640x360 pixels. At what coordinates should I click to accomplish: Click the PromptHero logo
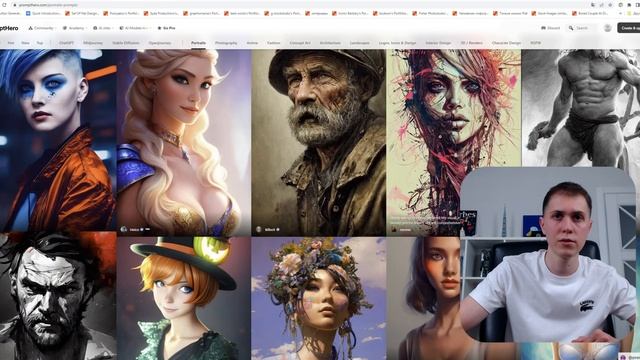9,28
